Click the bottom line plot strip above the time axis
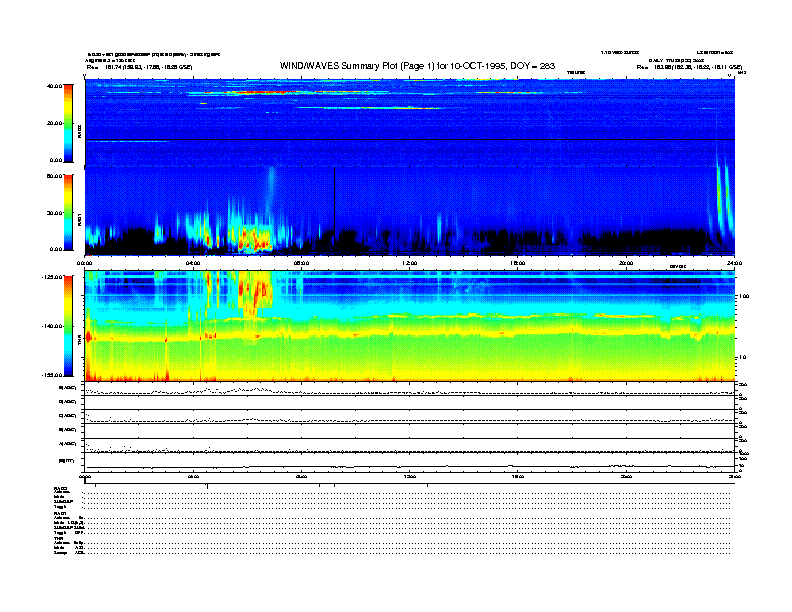The width and height of the screenshot is (792, 612). [410, 462]
